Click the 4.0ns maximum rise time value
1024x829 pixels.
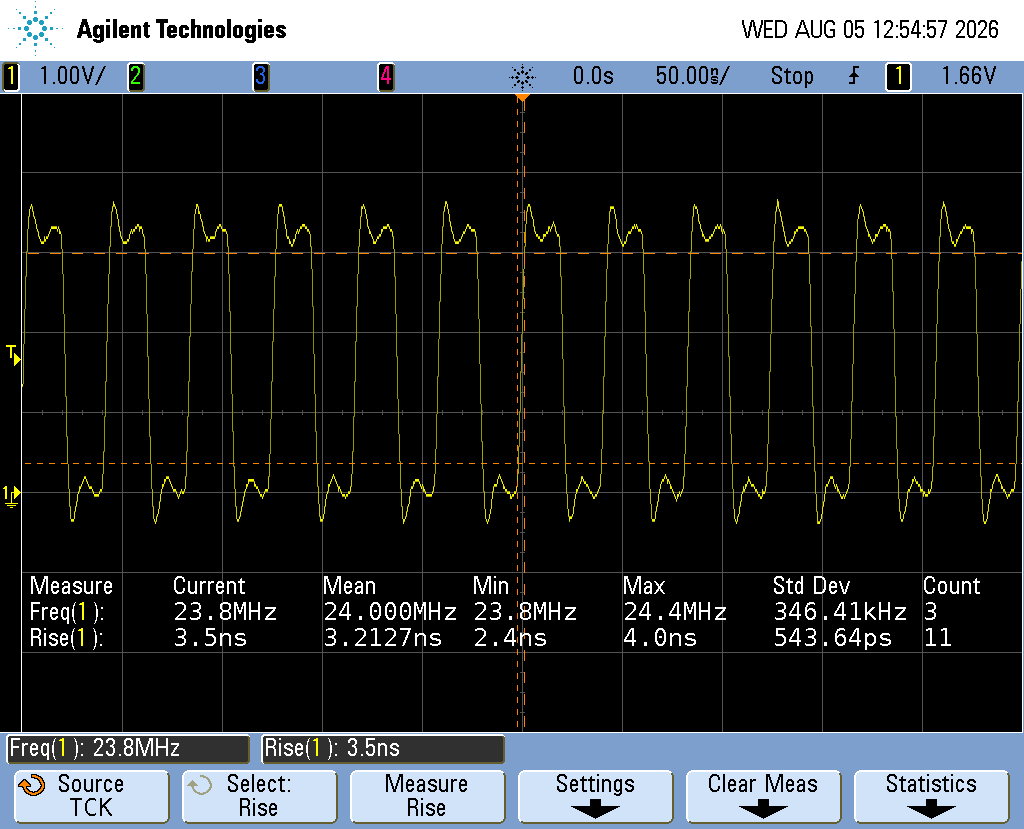tap(660, 638)
